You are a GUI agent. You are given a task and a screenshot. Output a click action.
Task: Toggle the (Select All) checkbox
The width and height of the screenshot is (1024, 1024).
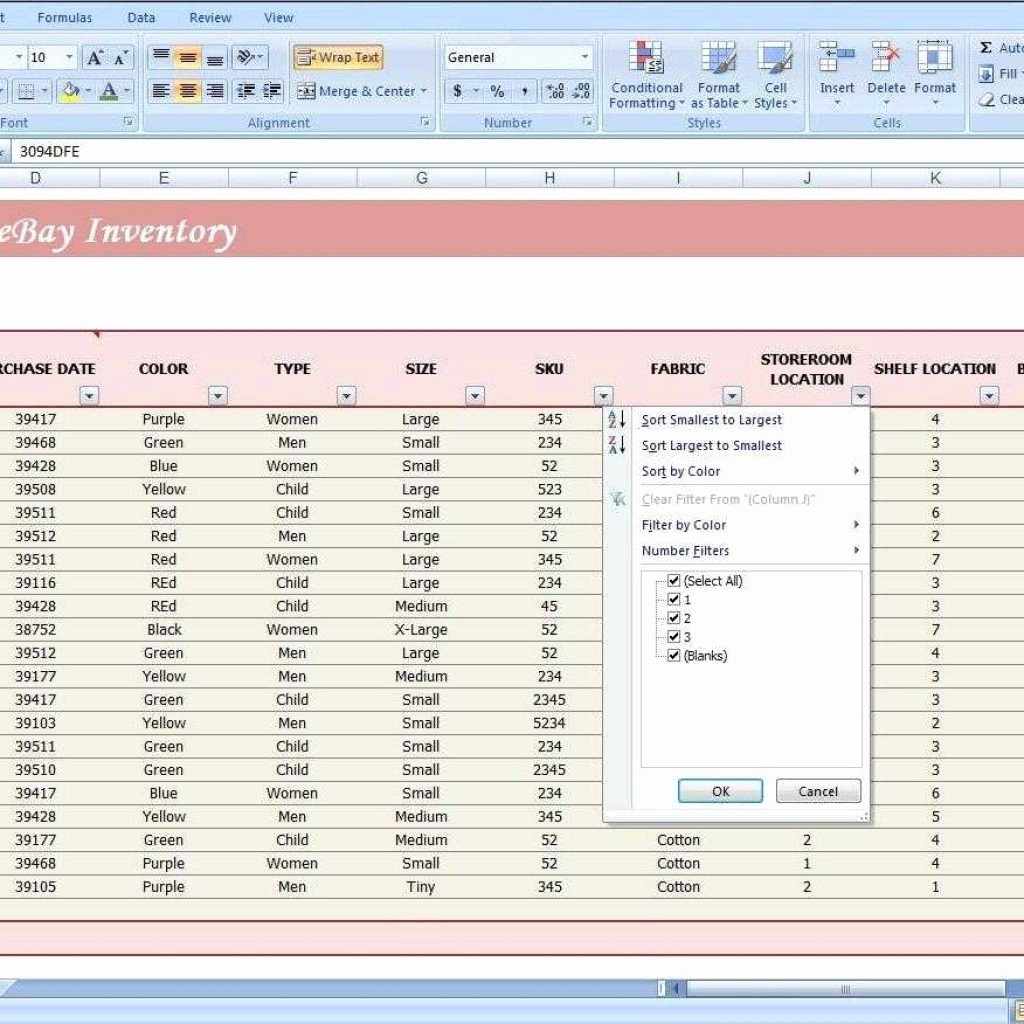[x=674, y=581]
